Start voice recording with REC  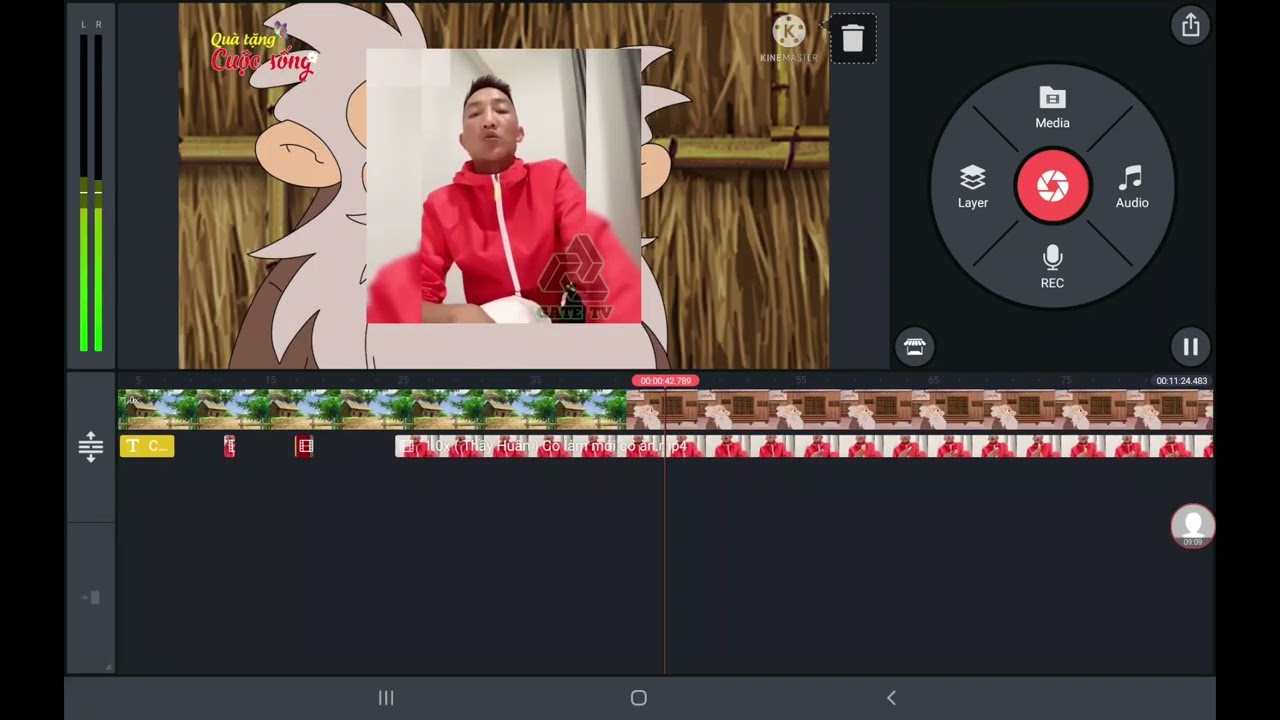point(1052,267)
